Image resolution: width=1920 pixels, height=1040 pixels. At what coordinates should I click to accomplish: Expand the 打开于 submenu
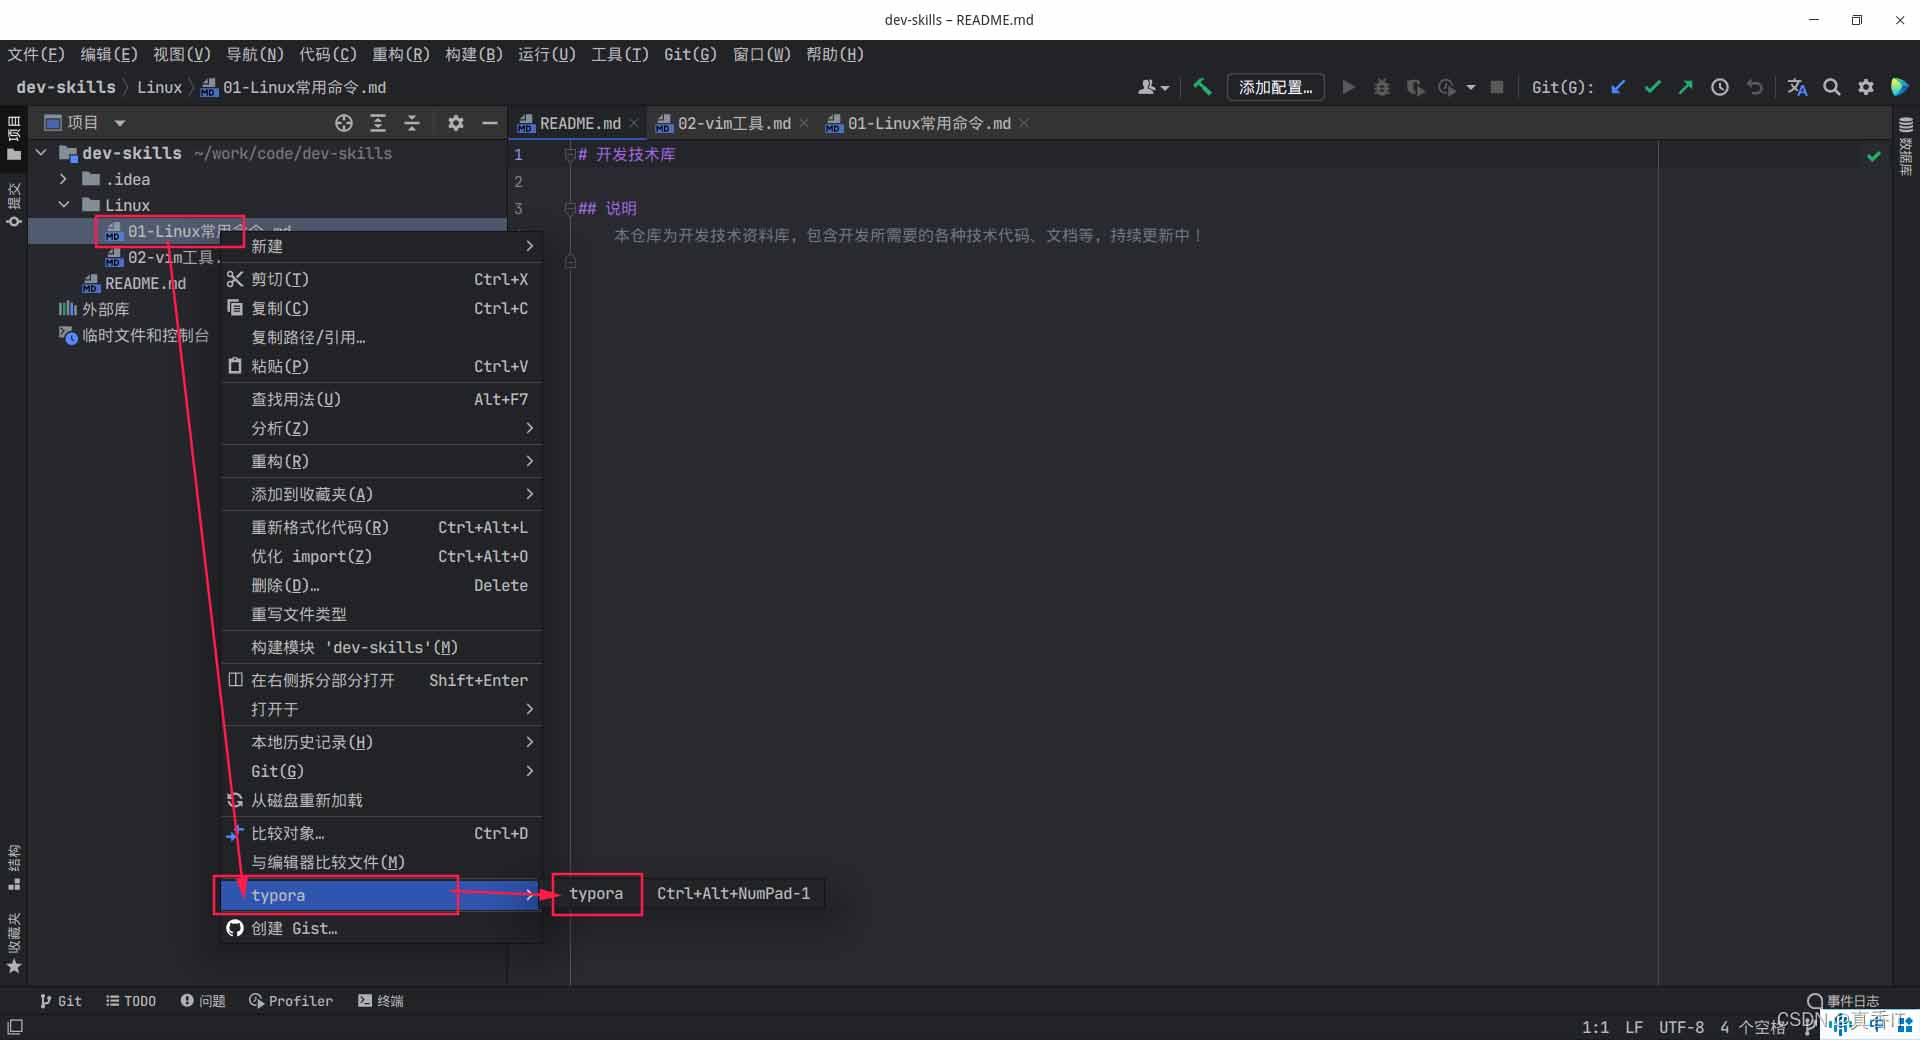tap(382, 709)
